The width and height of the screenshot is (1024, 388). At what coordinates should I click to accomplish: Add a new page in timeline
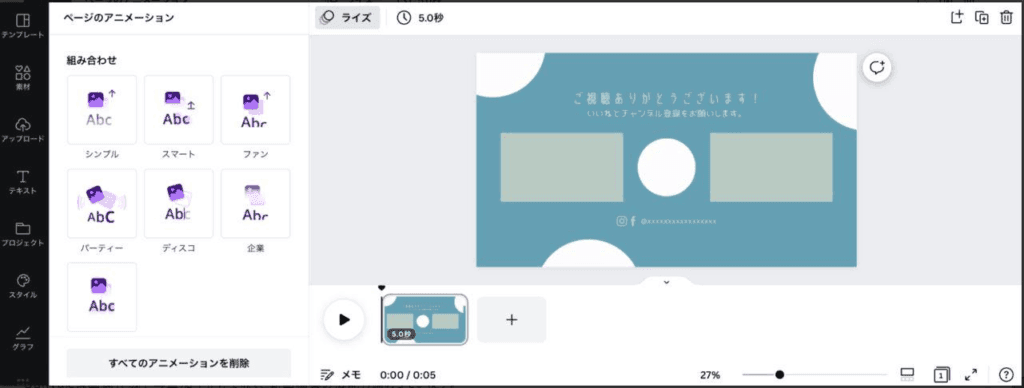(511, 319)
